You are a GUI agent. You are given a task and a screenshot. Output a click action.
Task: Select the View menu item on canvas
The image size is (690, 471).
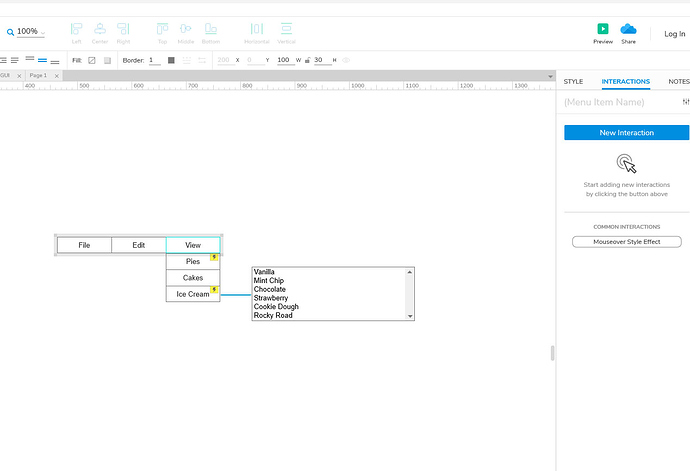(193, 245)
